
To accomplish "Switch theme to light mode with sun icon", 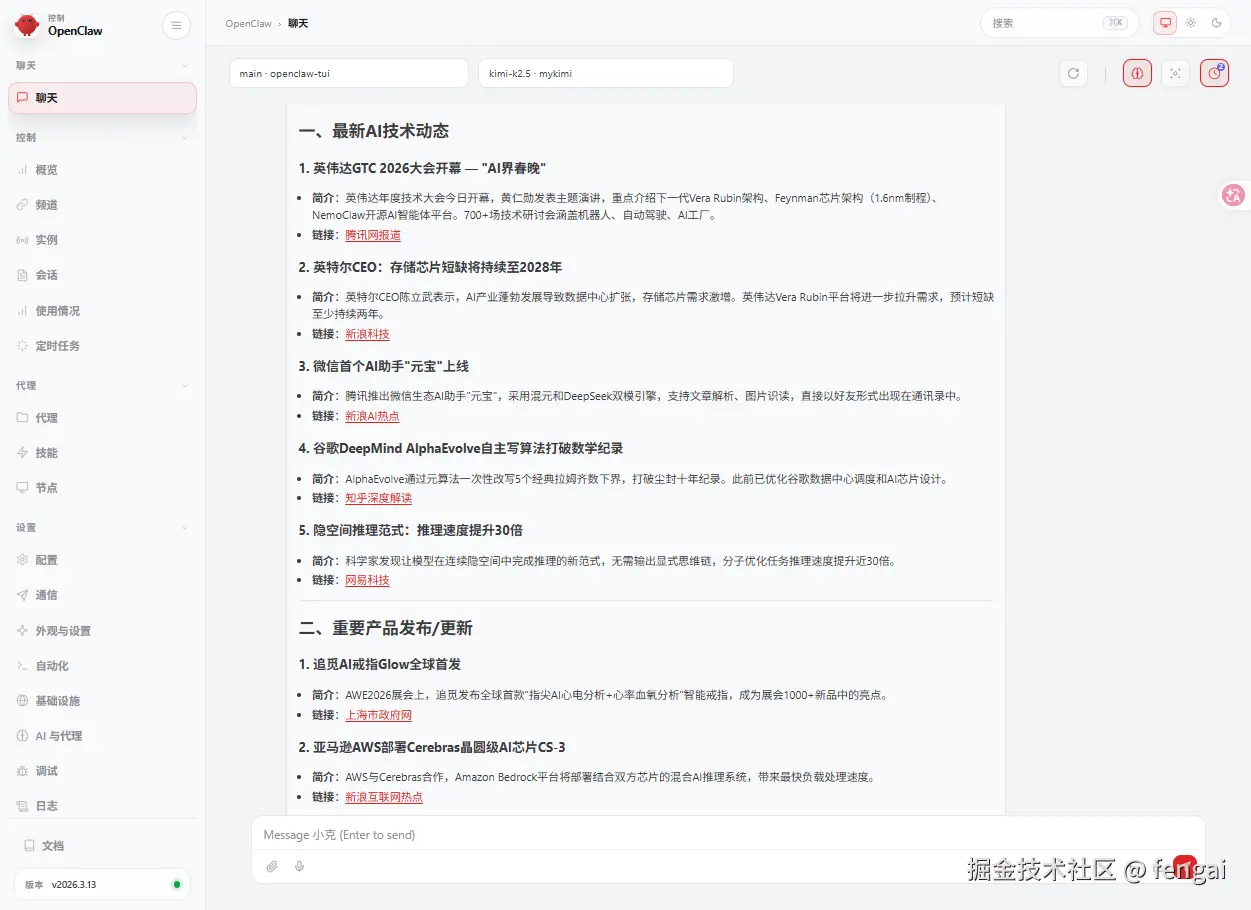I will (1190, 22).
